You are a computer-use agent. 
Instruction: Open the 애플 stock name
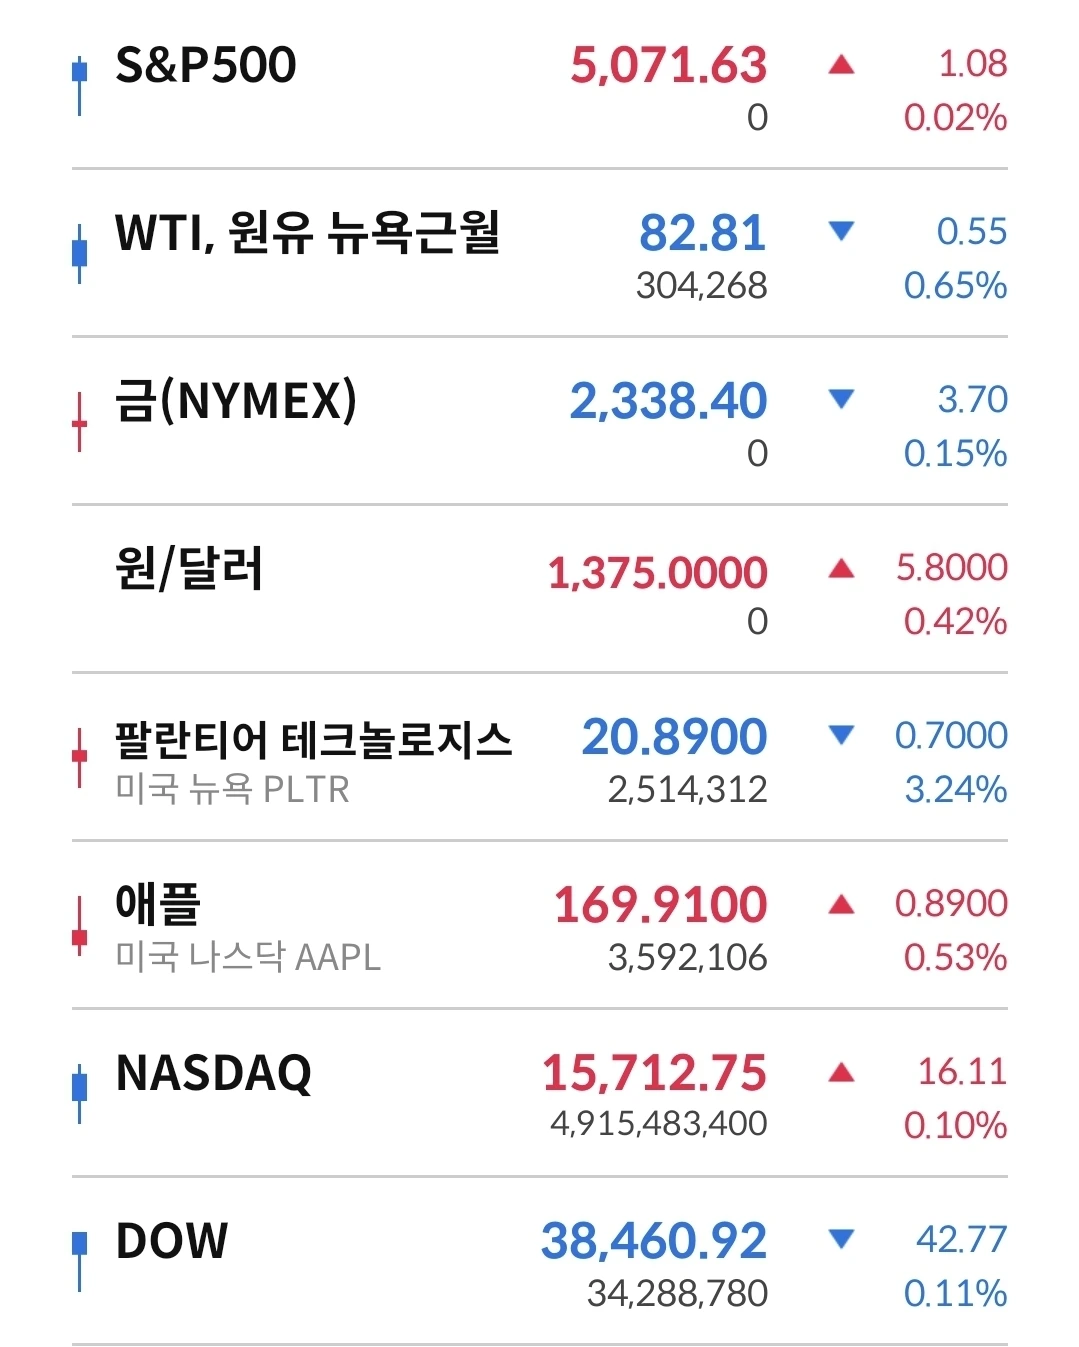point(158,904)
